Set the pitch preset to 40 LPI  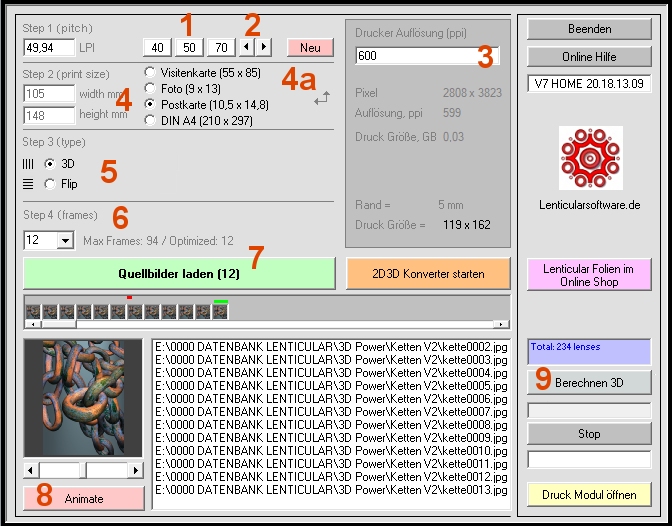click(x=157, y=47)
